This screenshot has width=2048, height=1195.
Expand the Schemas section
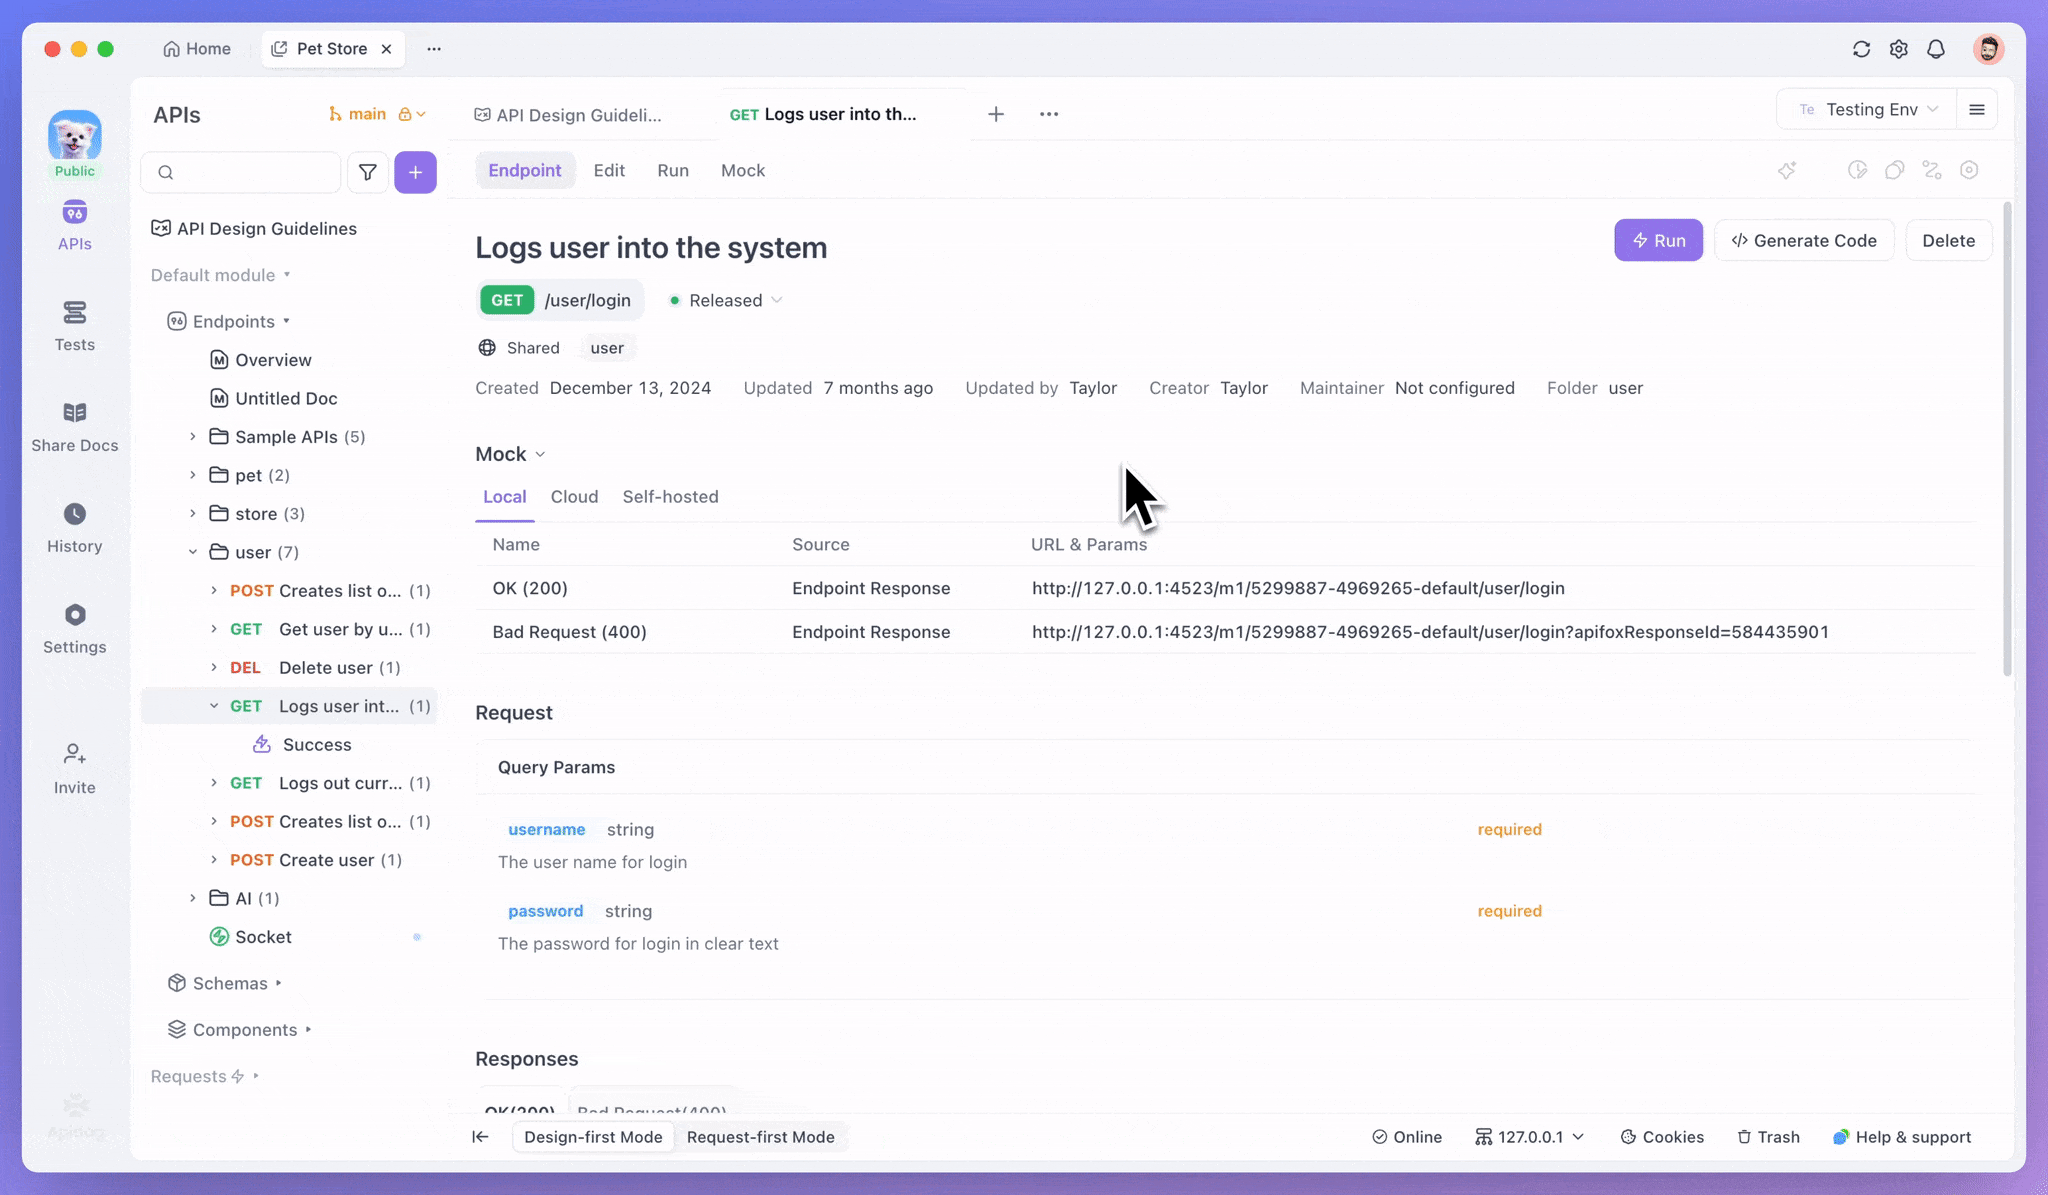coord(278,984)
